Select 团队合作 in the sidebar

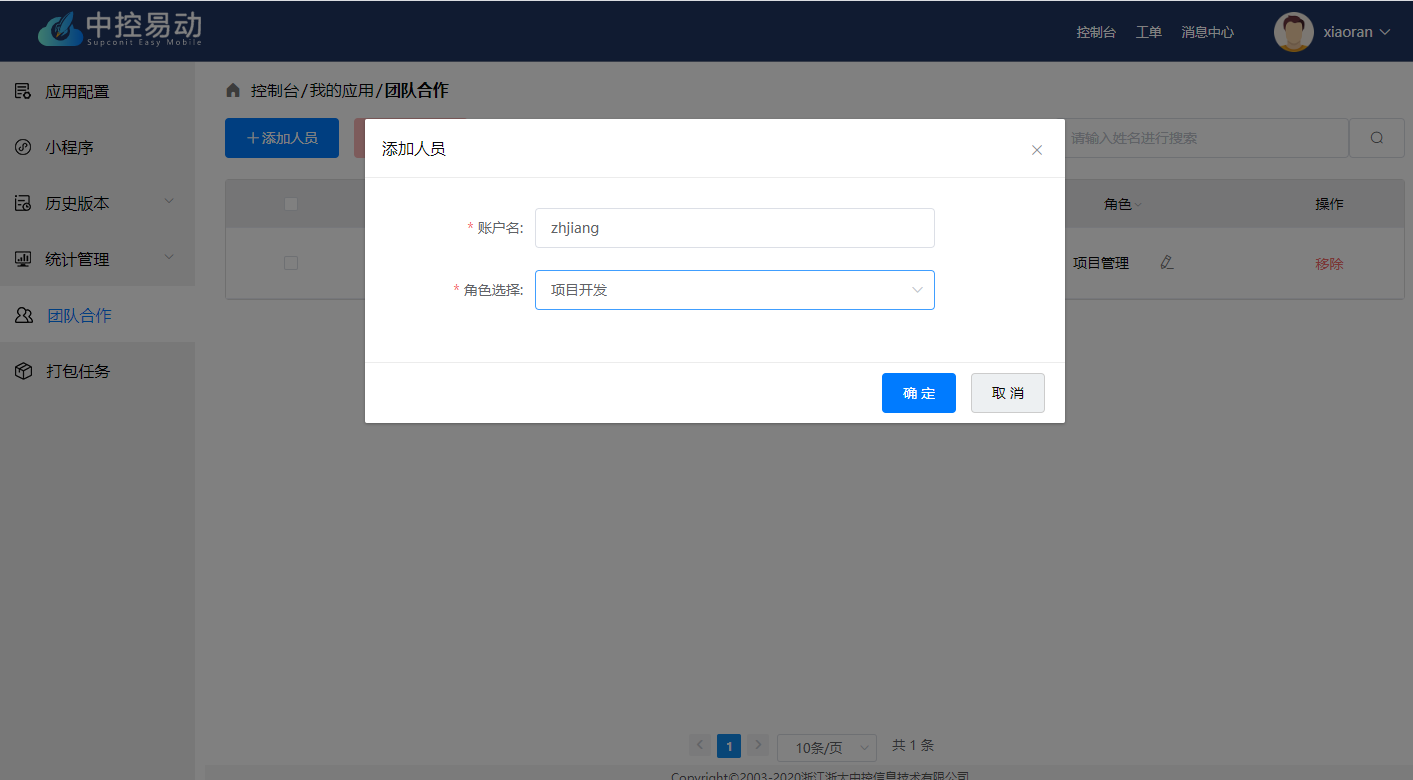tap(97, 316)
